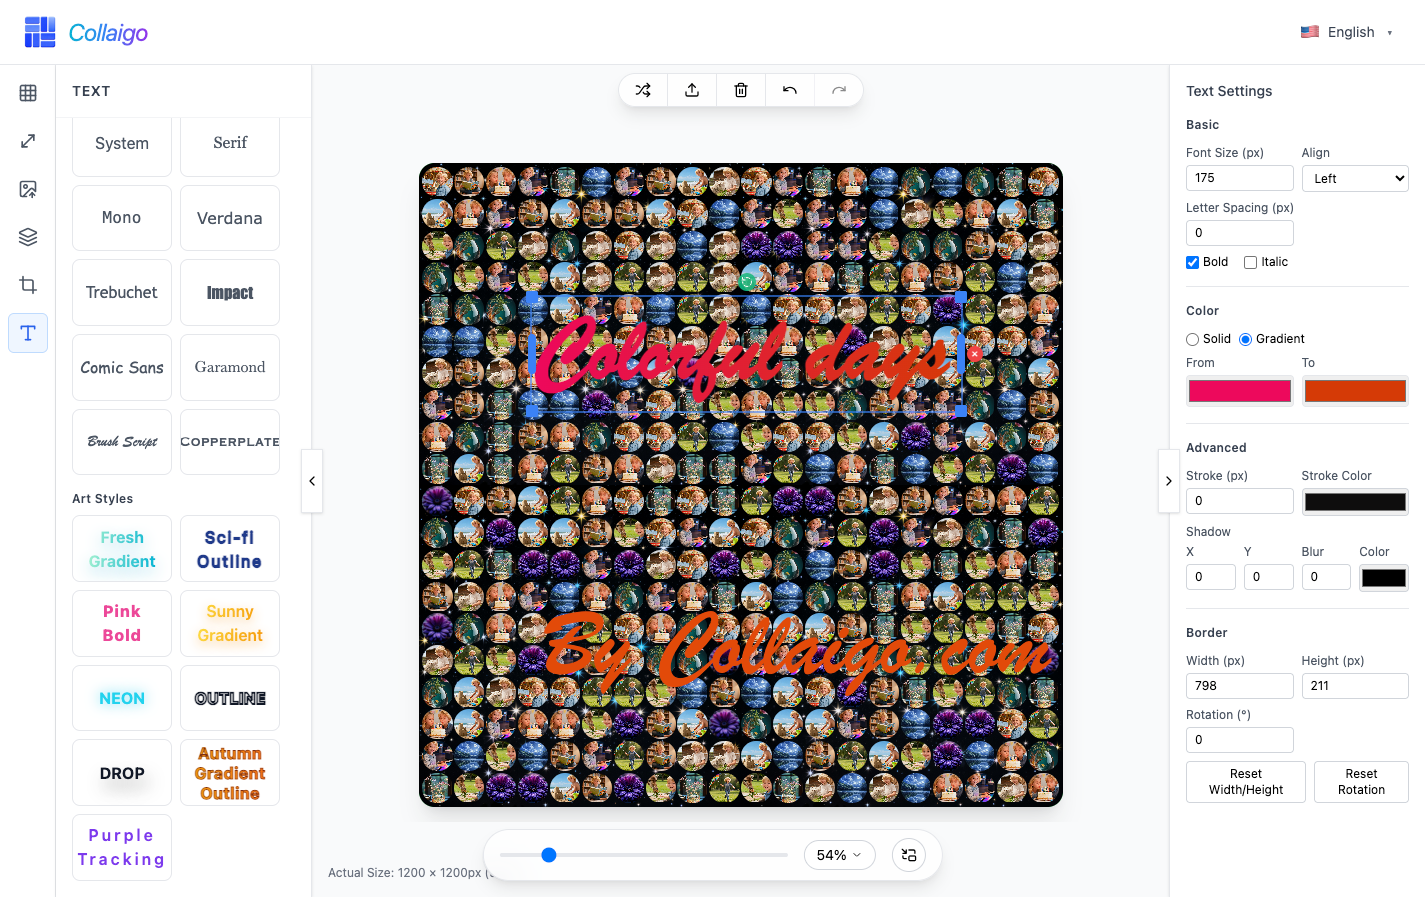Open the resize tool in the left sidebar
1425x897 pixels.
pos(27,141)
